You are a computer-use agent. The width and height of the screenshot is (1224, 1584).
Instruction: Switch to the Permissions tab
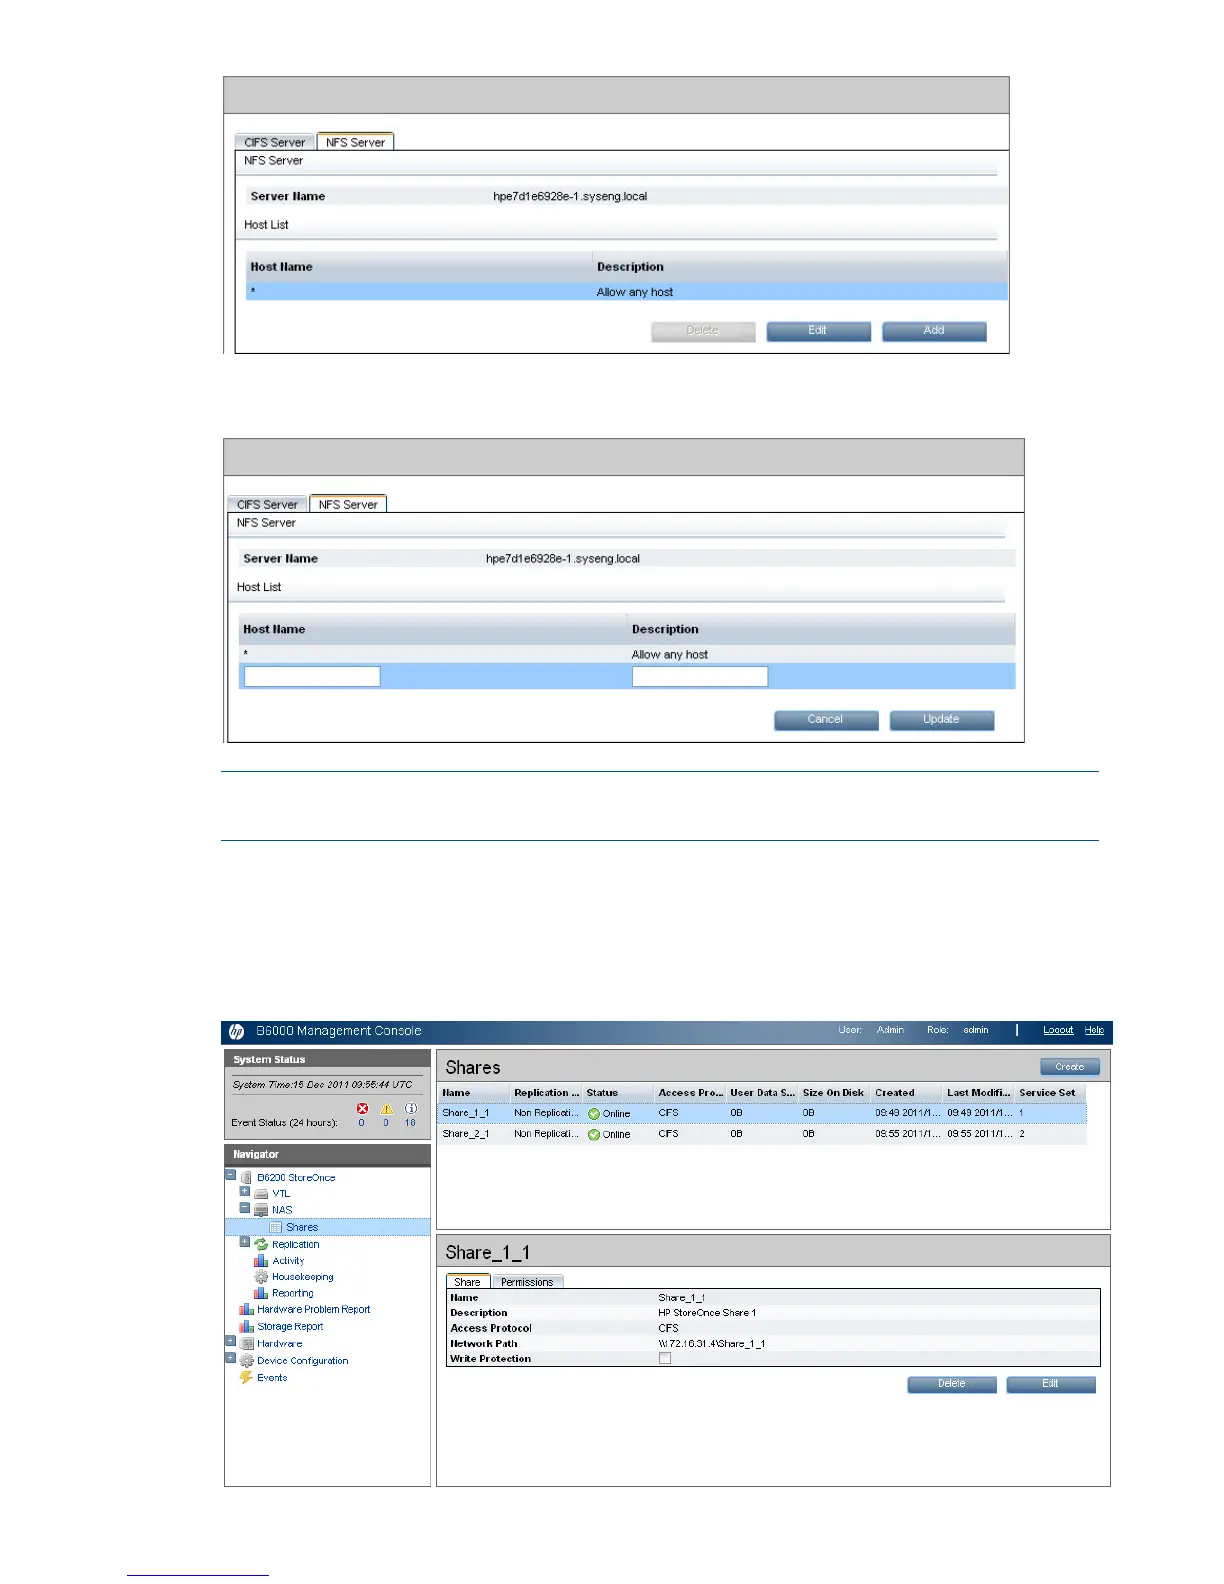tap(527, 1282)
